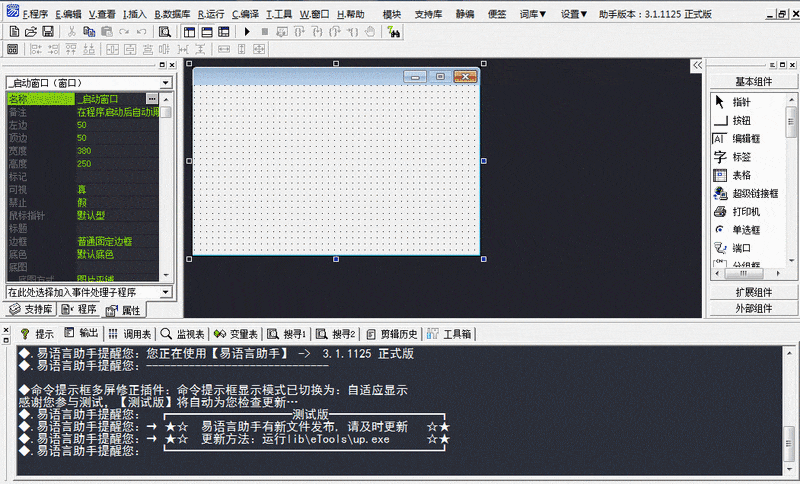Click property list scroll-down arrow
The width and height of the screenshot is (800, 484).
click(x=166, y=275)
